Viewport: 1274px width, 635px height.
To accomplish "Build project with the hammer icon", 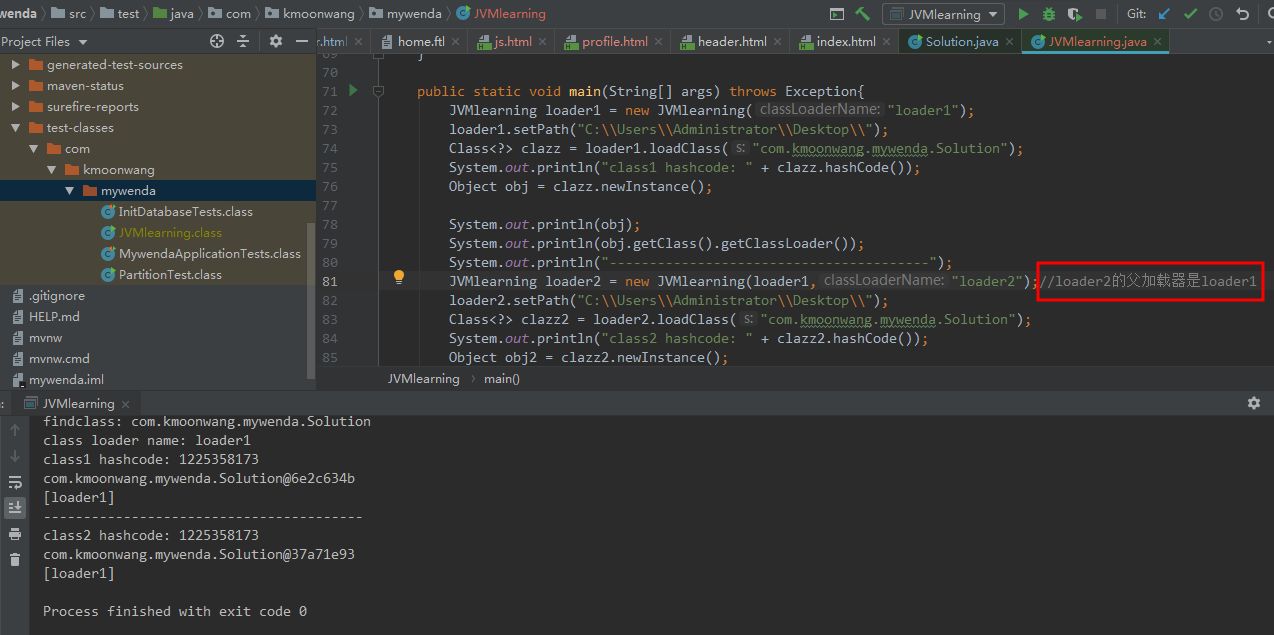I will (x=862, y=14).
